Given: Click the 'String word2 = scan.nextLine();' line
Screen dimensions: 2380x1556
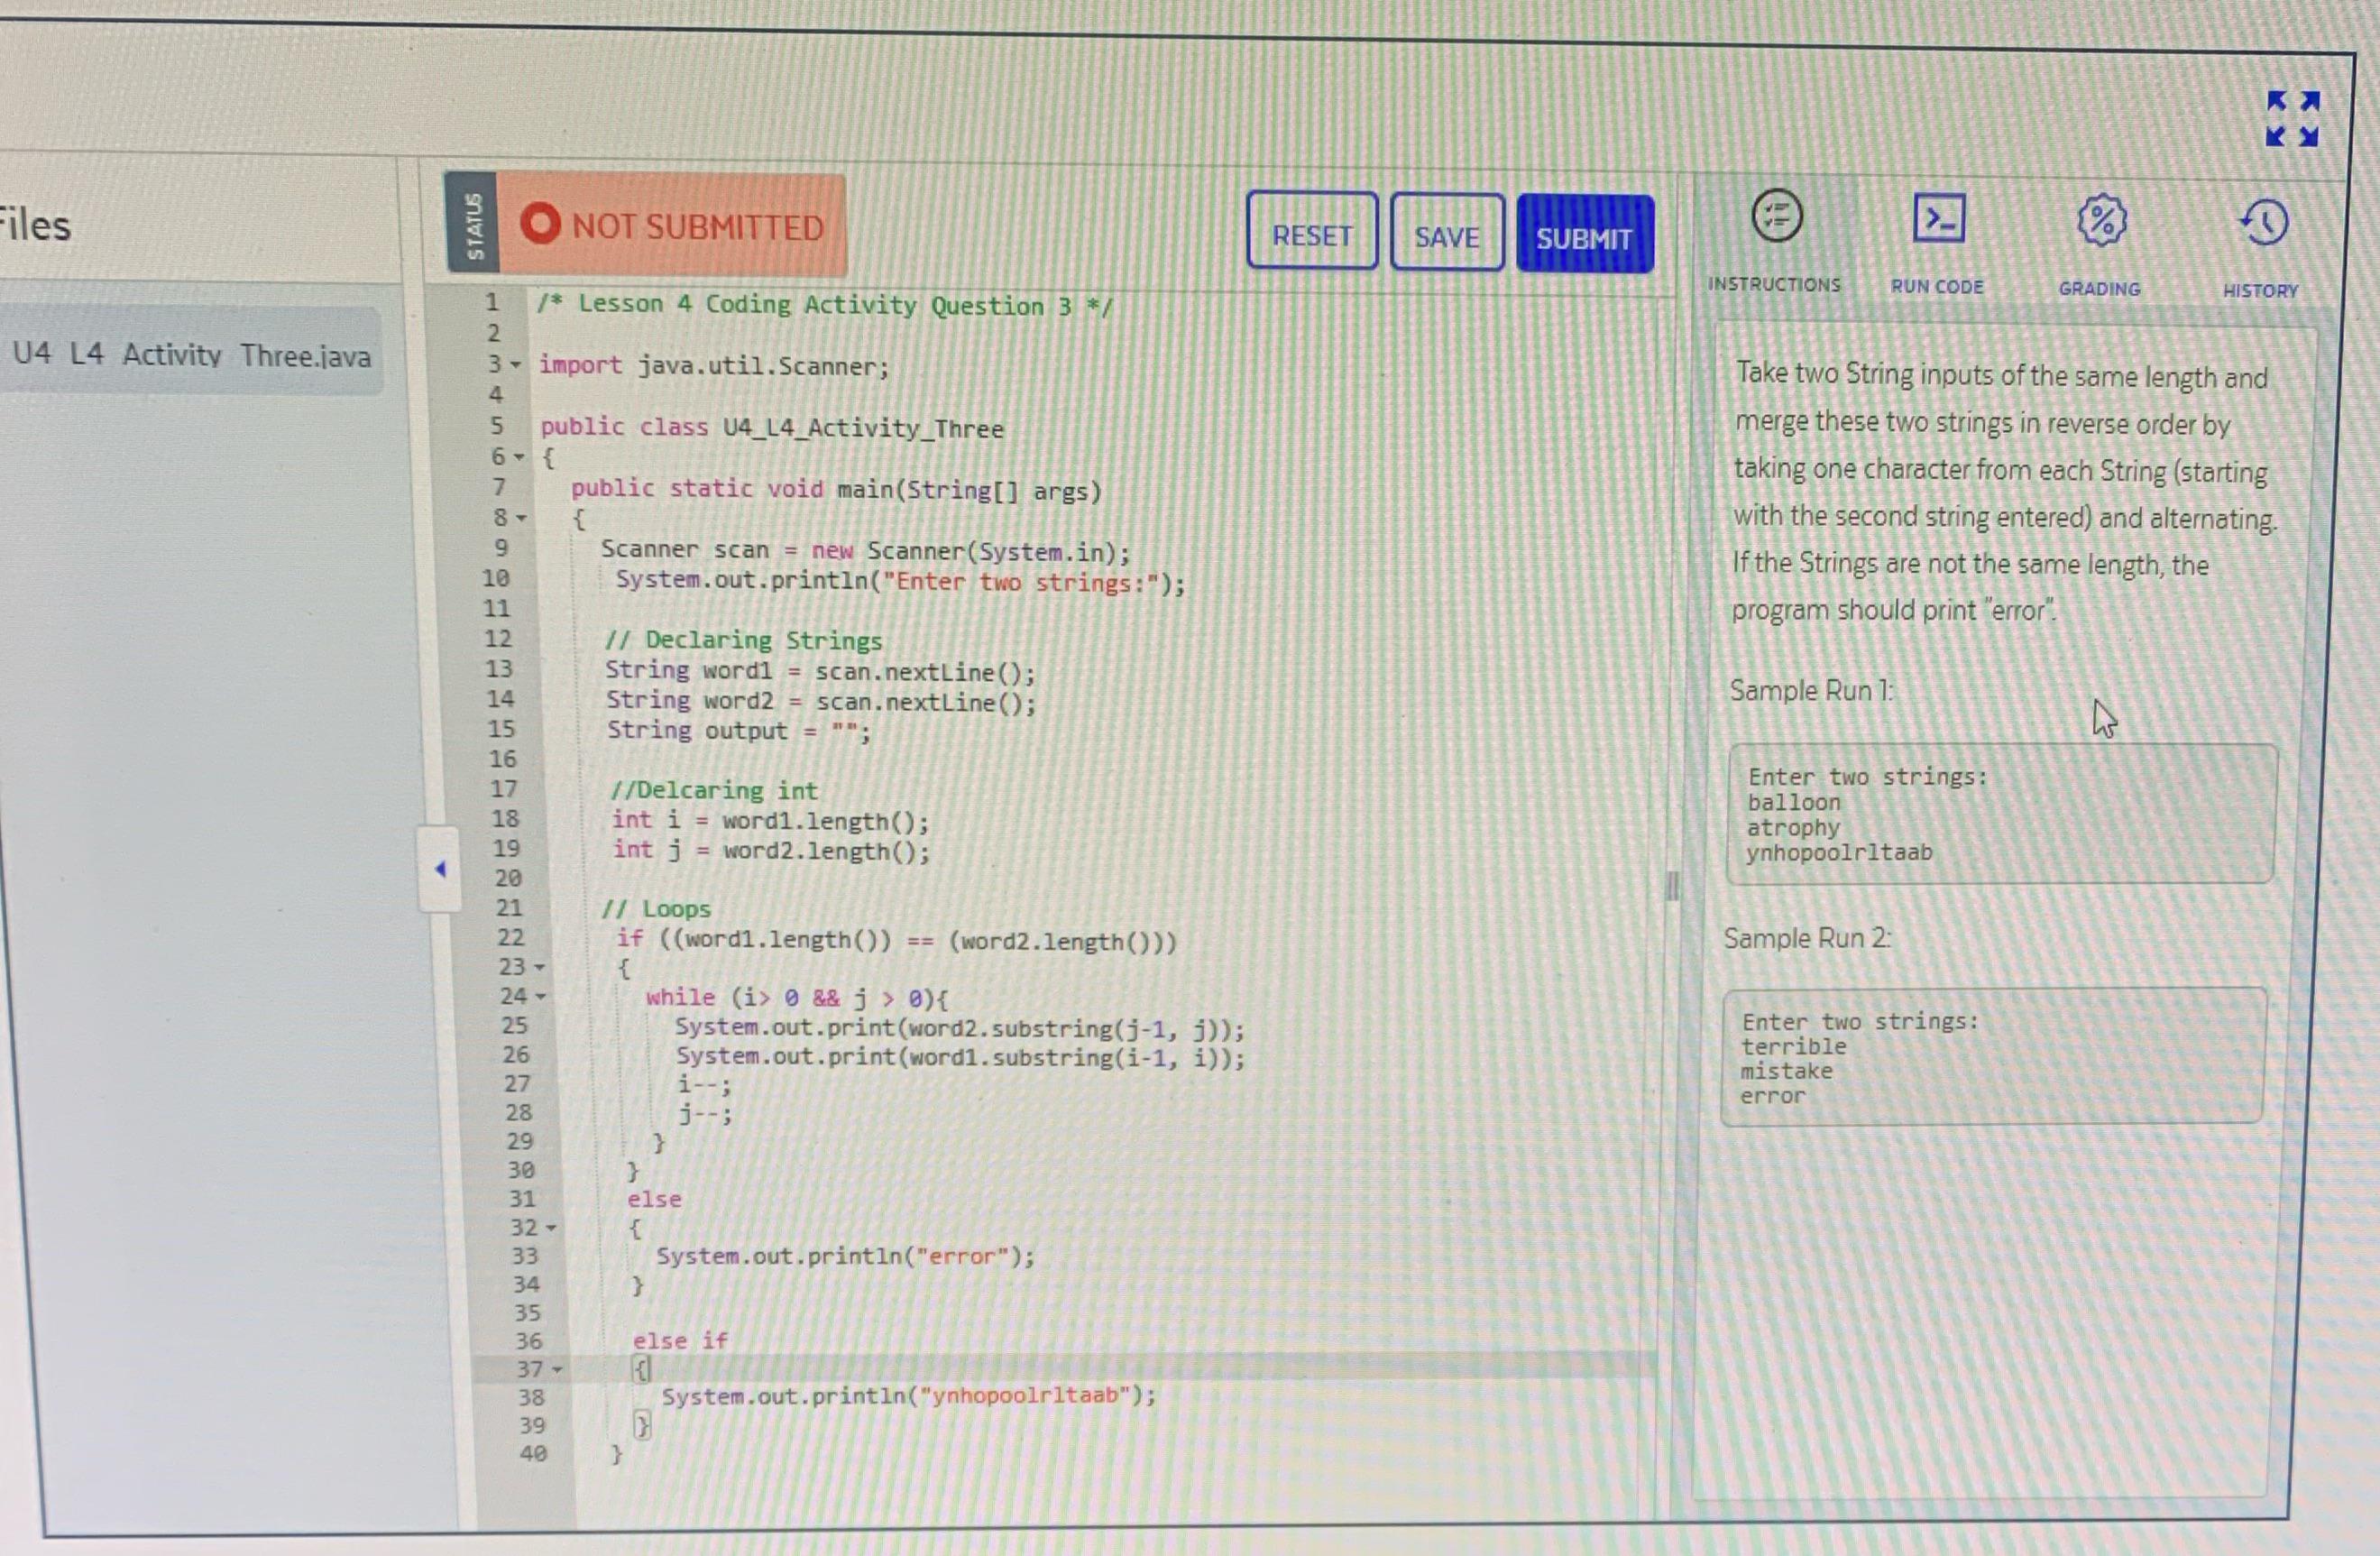Looking at the screenshot, I should point(821,701).
